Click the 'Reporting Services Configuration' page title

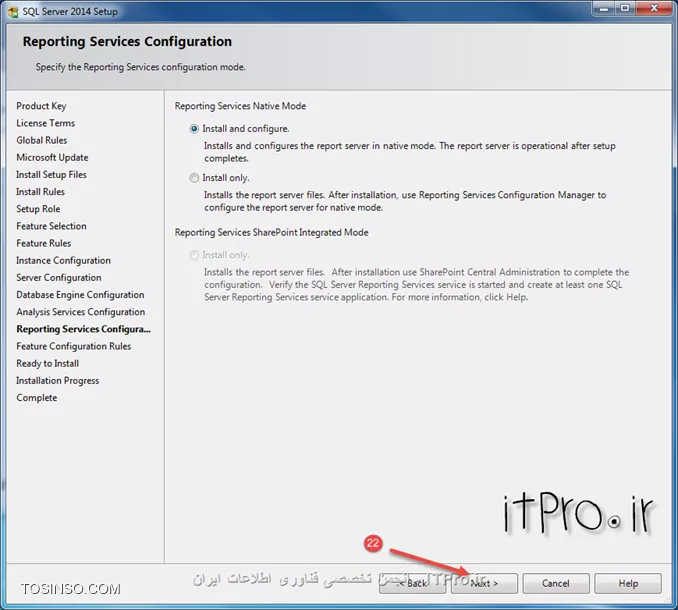tap(127, 42)
